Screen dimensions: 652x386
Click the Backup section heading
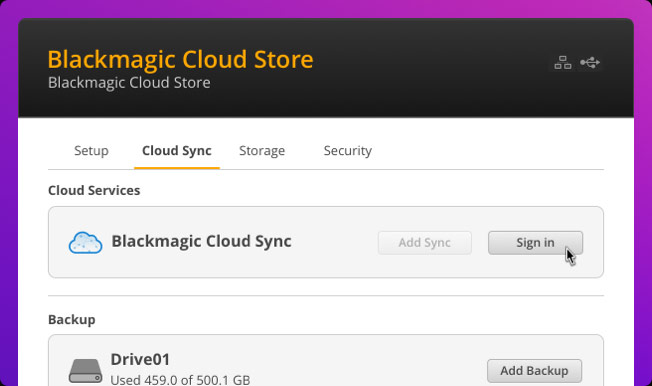72,319
